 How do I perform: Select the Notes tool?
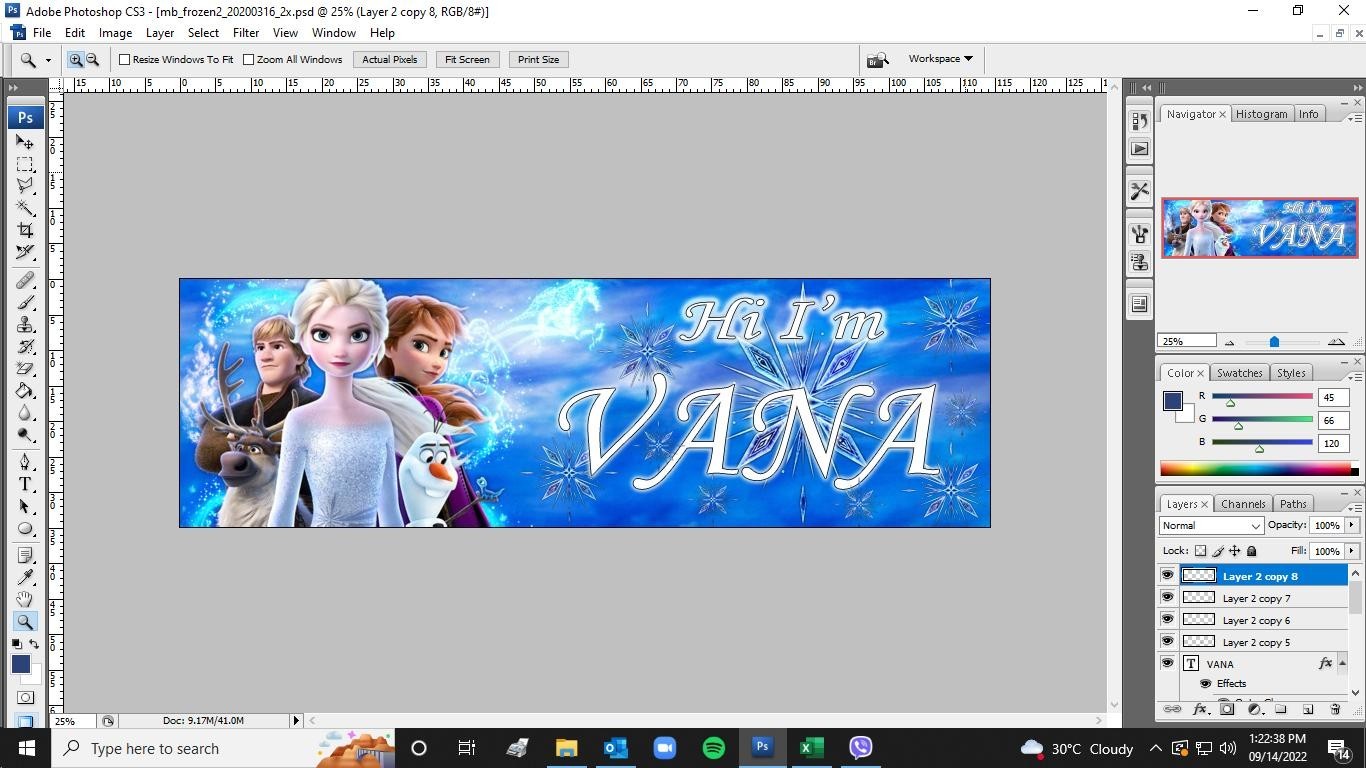point(25,555)
